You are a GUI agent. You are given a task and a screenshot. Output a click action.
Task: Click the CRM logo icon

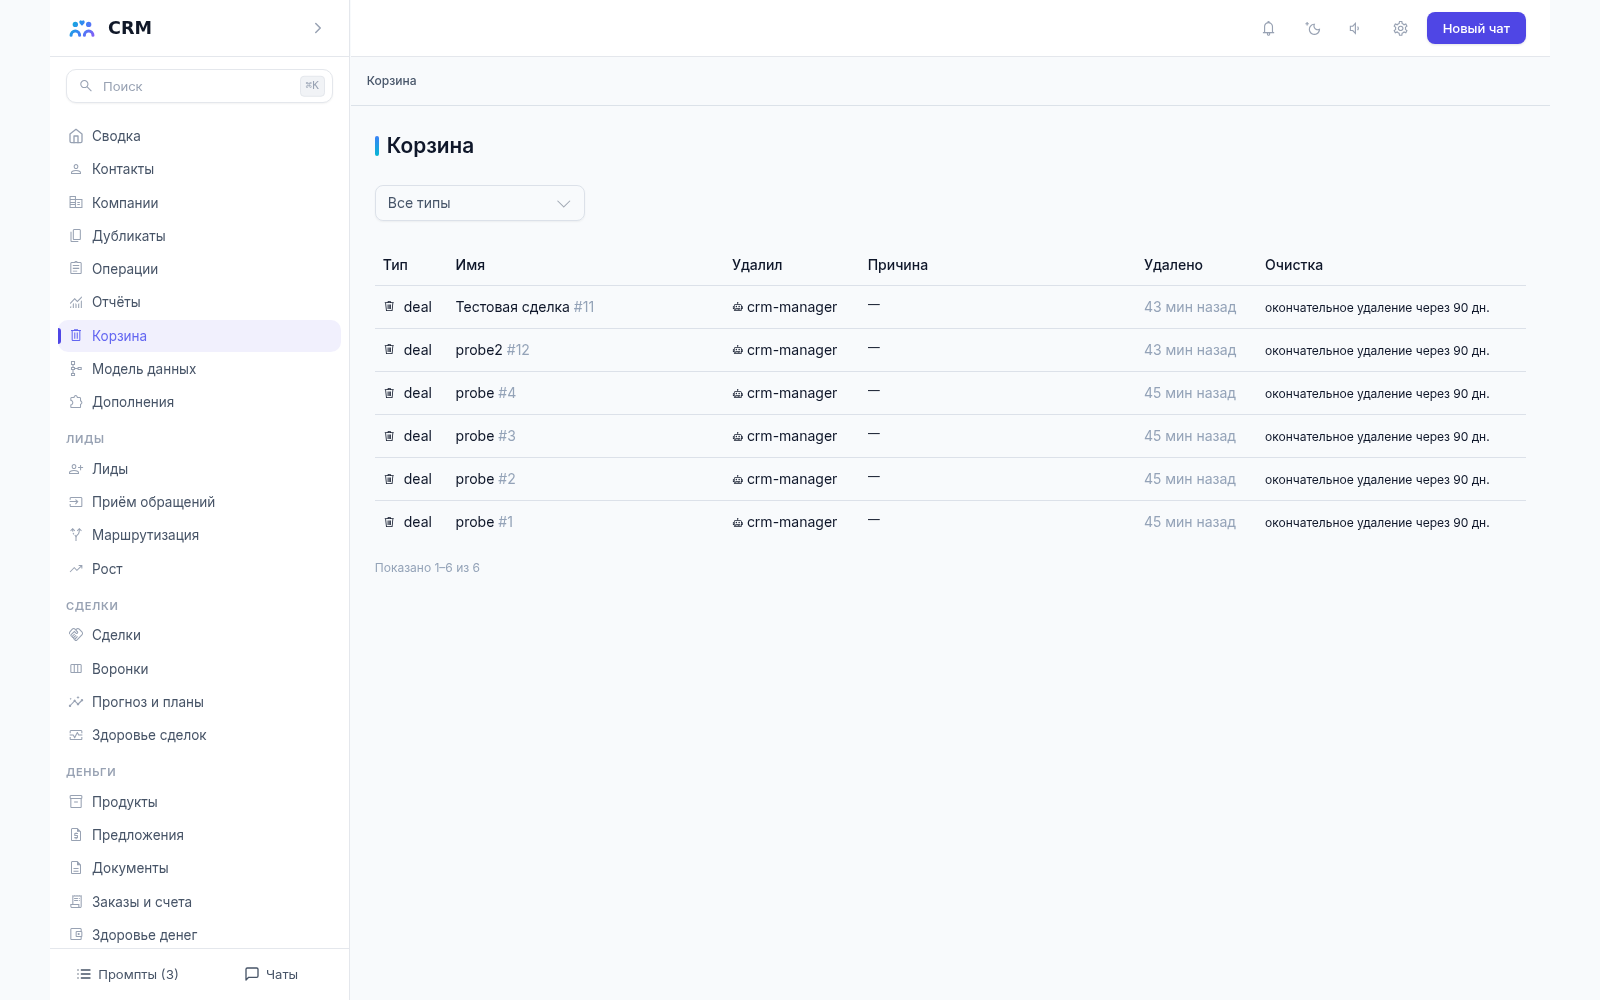pyautogui.click(x=82, y=28)
